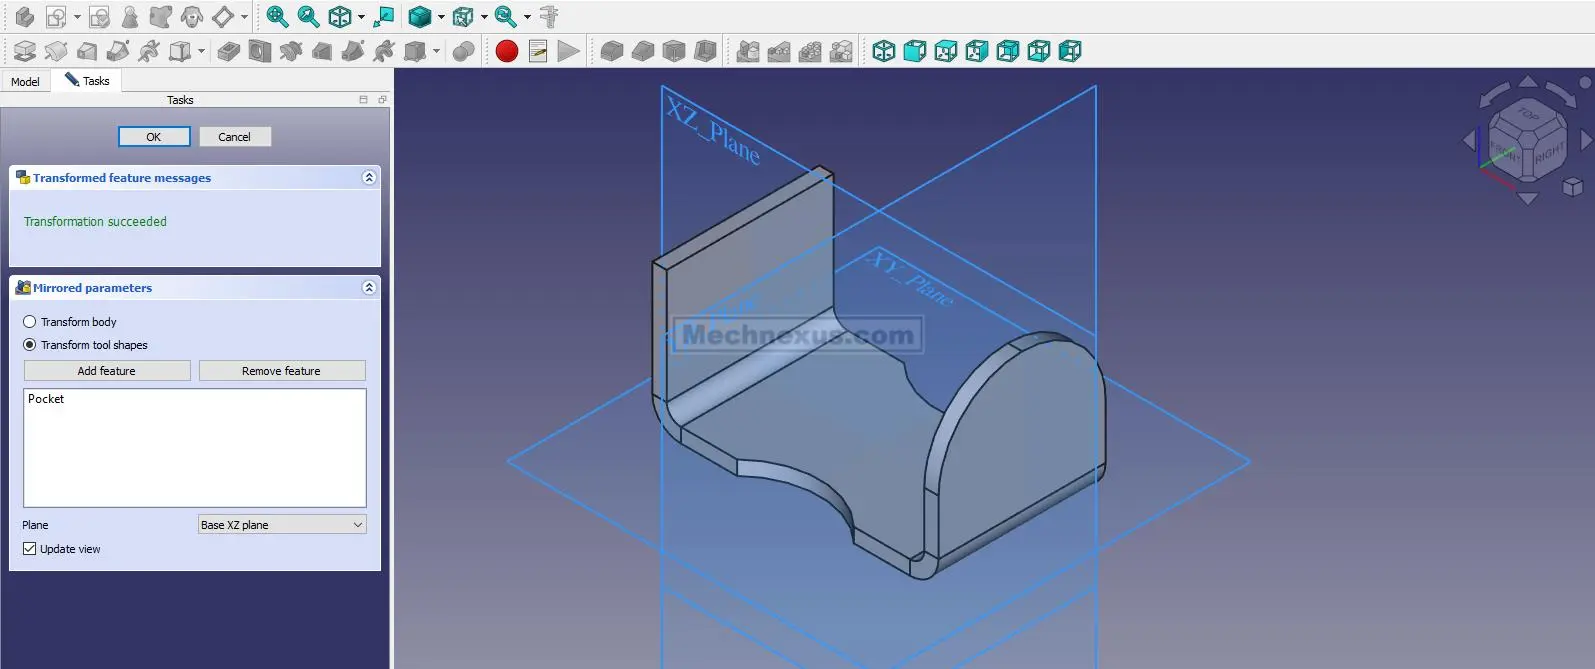Open the subtractive primitive dropdown arrow
This screenshot has width=1595, height=669.
[436, 51]
